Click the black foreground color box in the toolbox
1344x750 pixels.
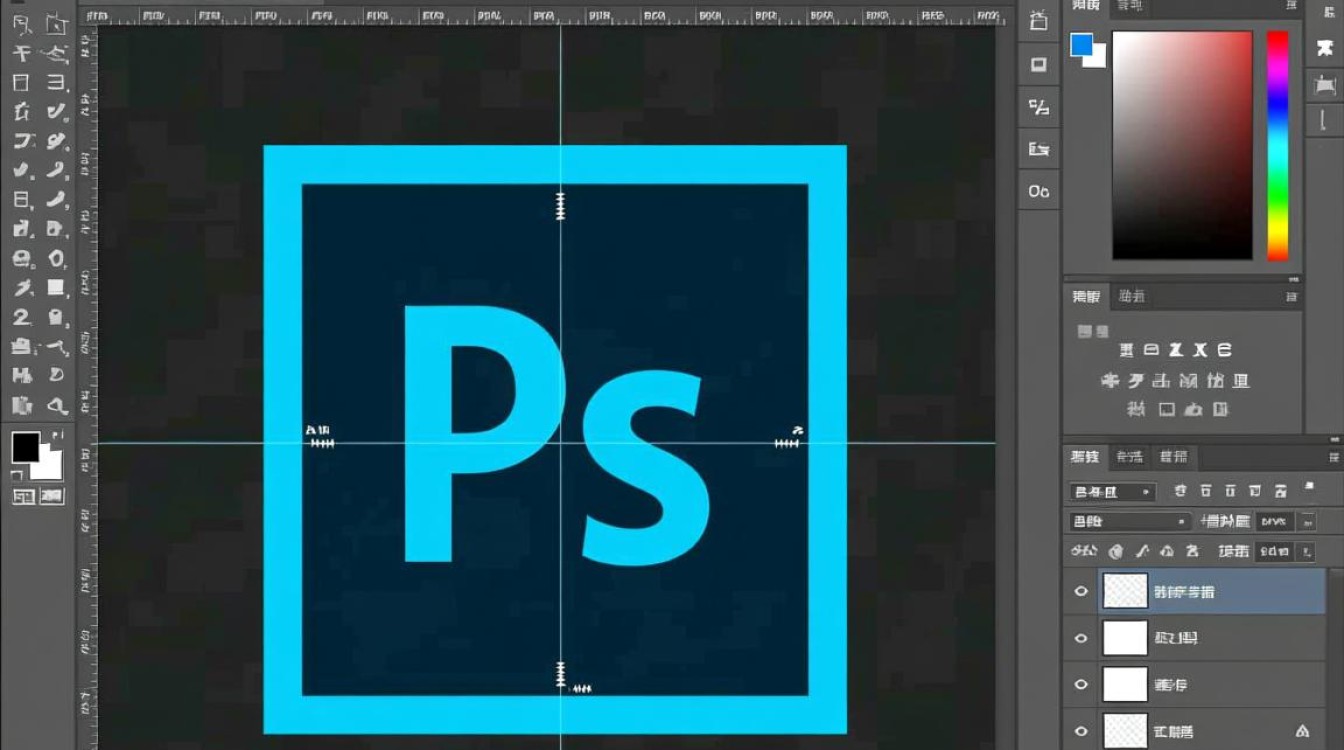pos(26,447)
